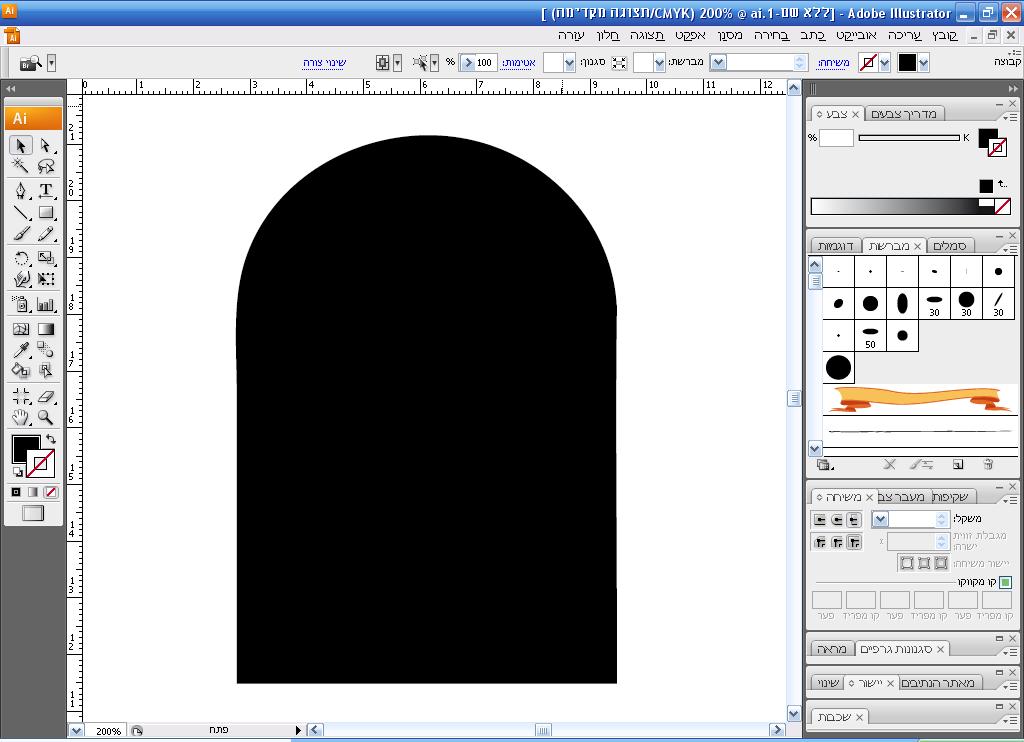Pick the Eyedropper tool
Screen dimensions: 1024x742
coord(21,349)
